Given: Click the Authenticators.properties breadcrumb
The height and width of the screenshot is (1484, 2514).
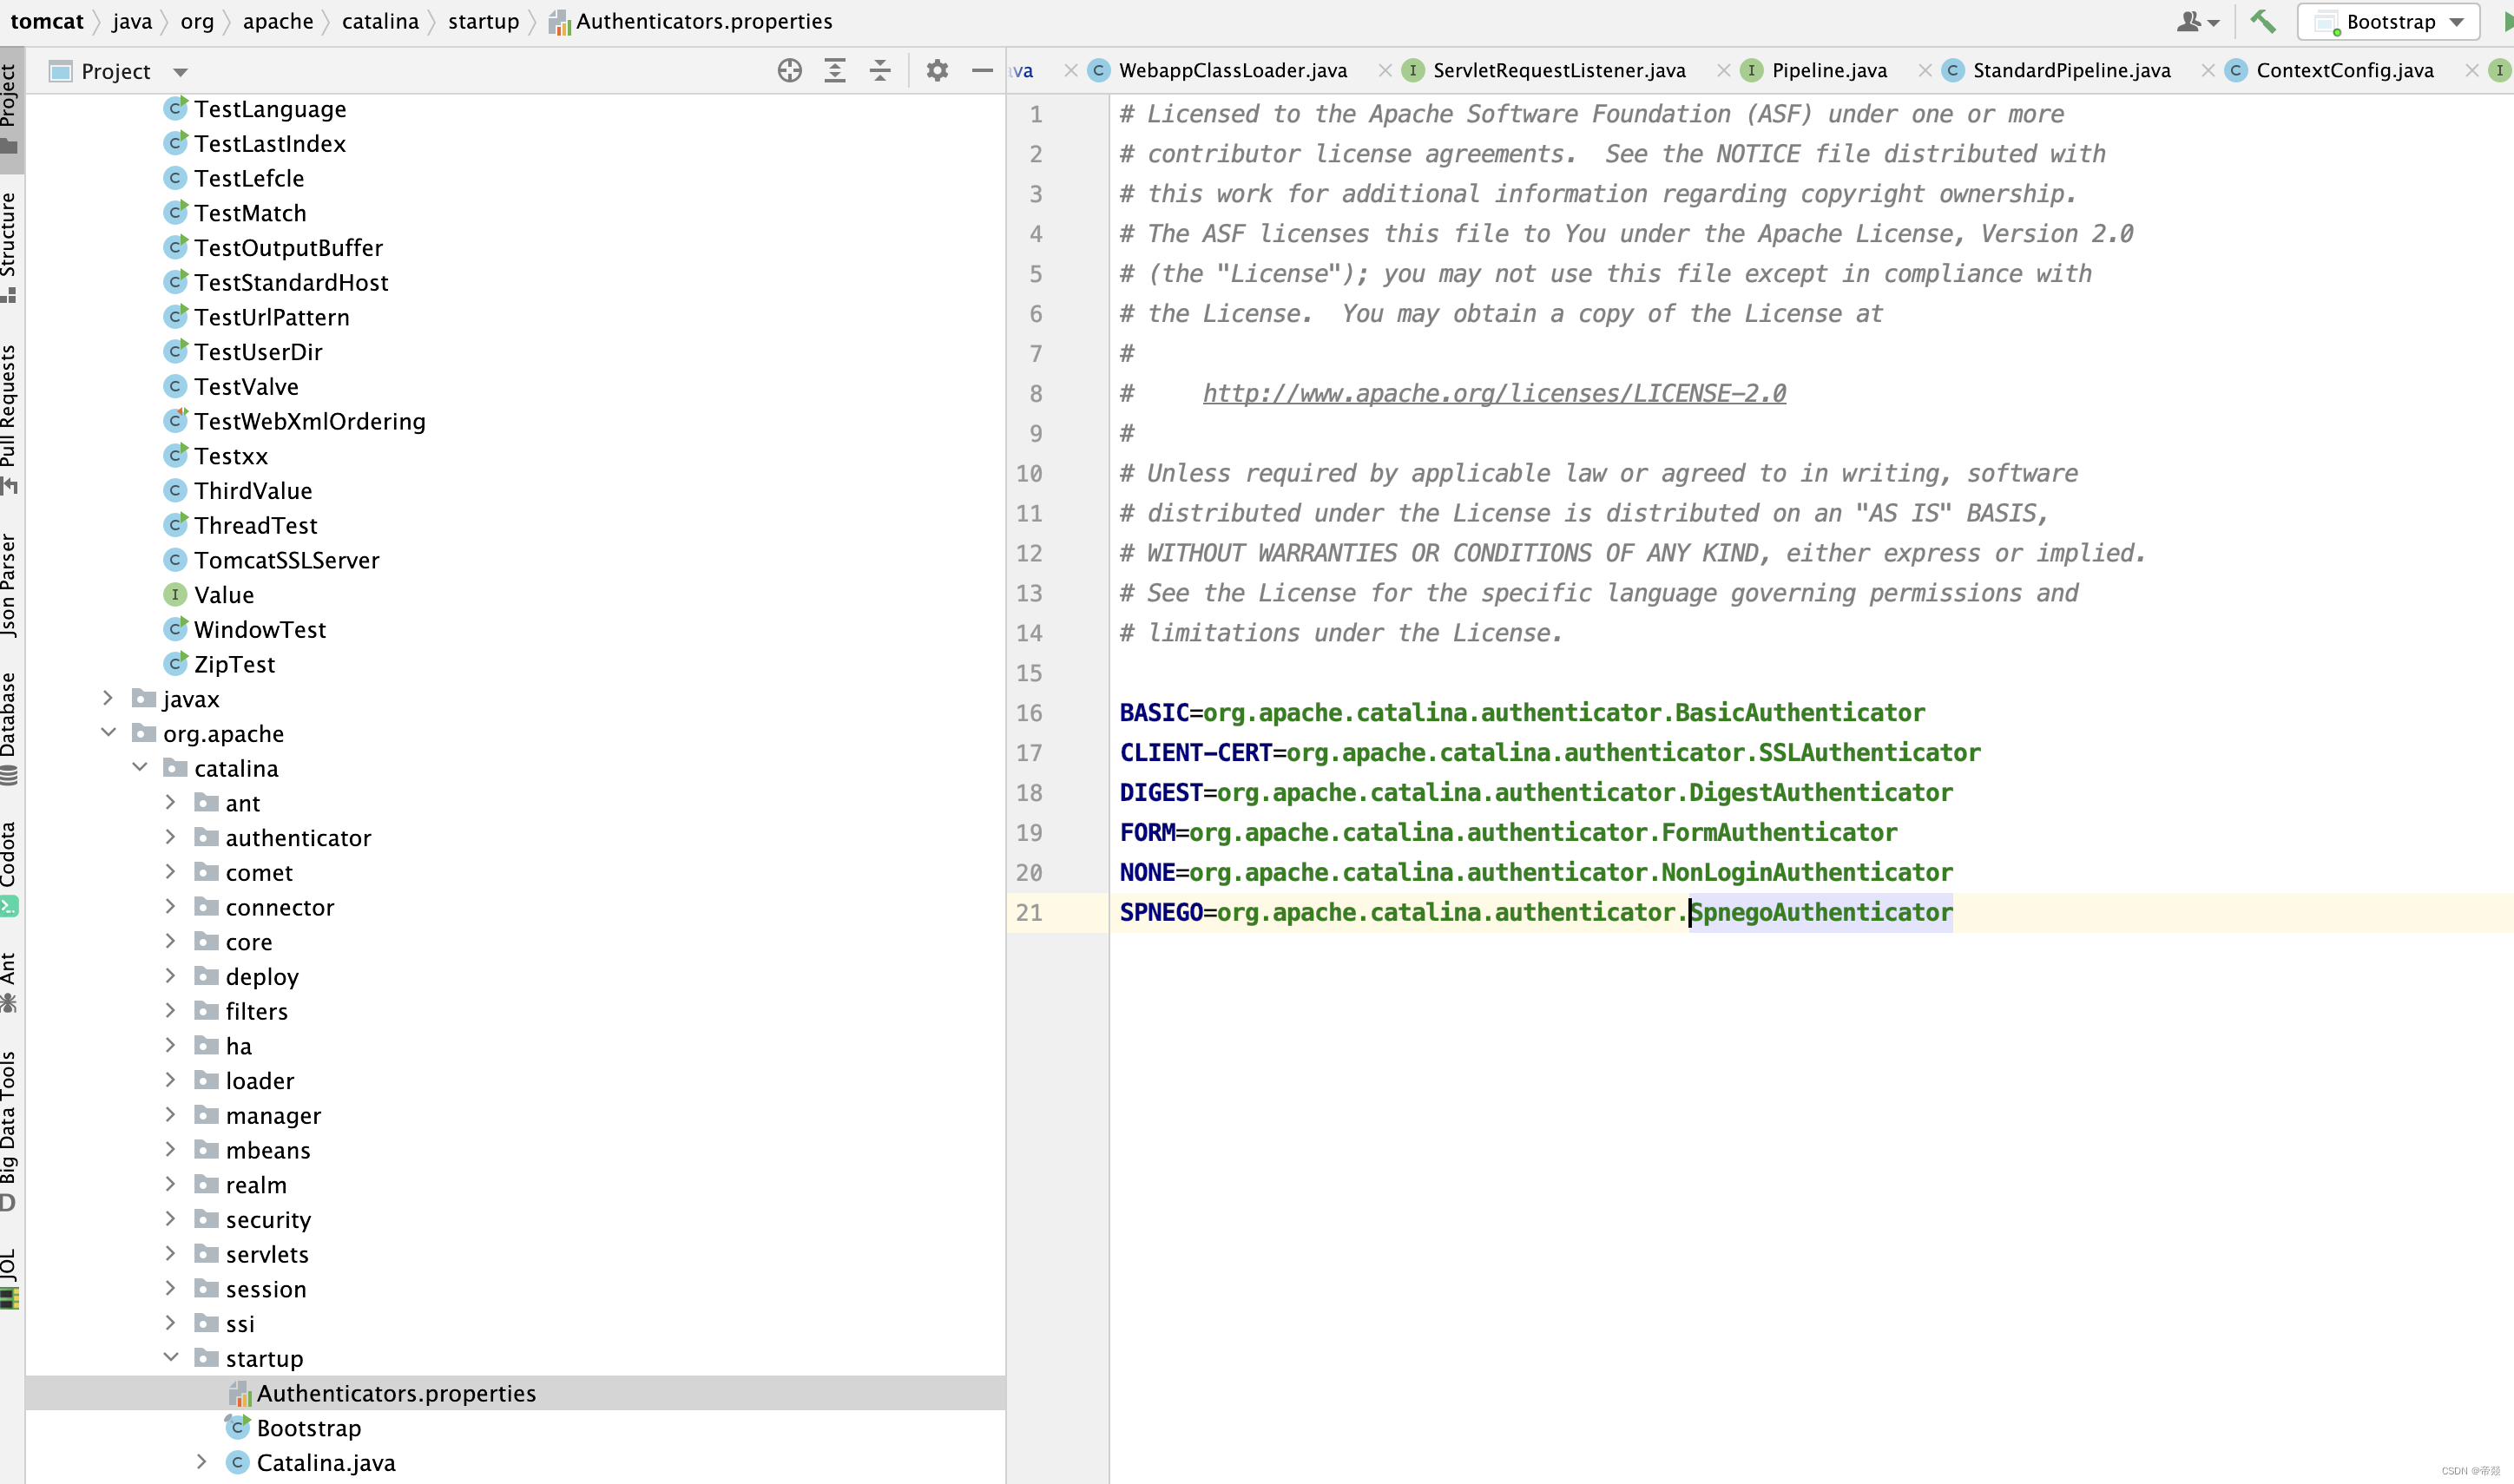Looking at the screenshot, I should coord(691,21).
